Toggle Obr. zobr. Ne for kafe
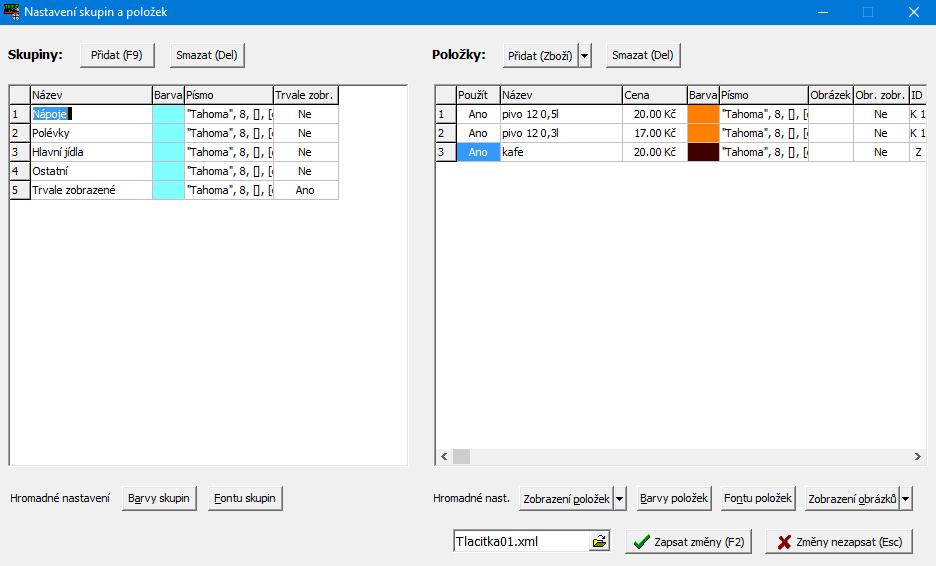This screenshot has height=566, width=936. pyautogui.click(x=880, y=152)
